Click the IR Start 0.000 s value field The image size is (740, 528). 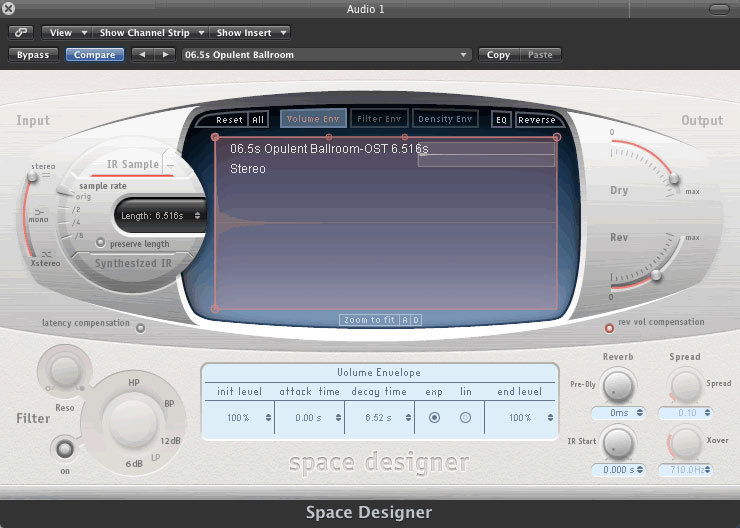(x=618, y=470)
